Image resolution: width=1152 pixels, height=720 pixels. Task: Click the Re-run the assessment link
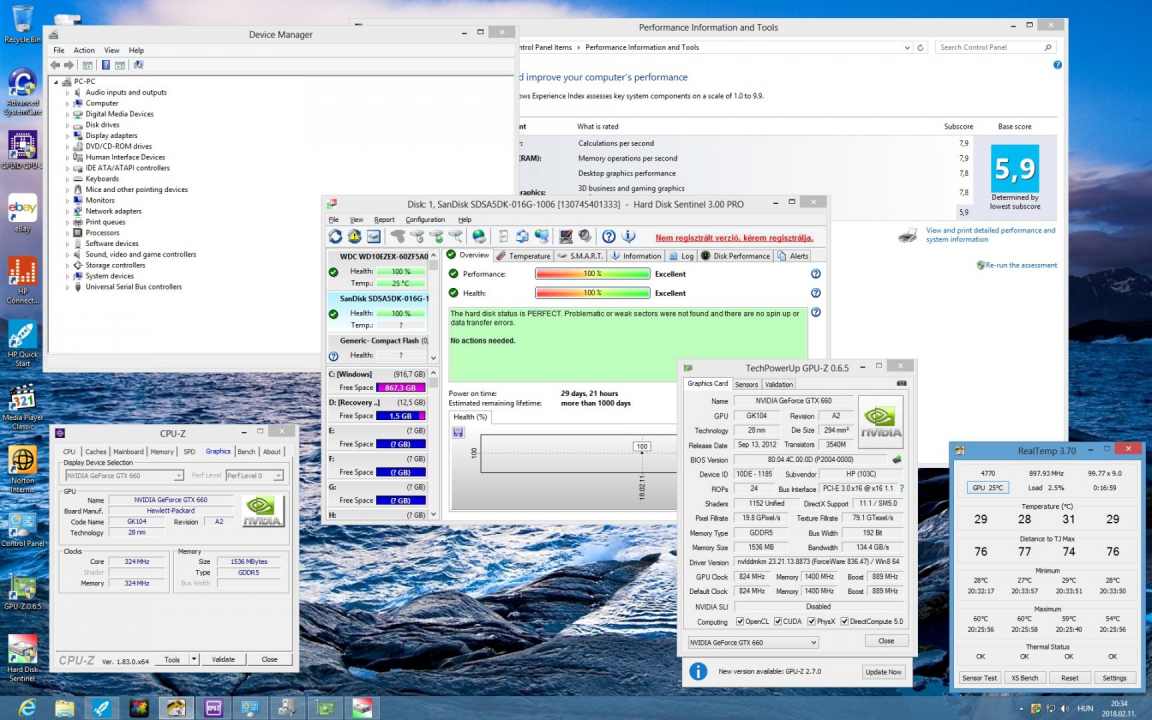(1020, 265)
